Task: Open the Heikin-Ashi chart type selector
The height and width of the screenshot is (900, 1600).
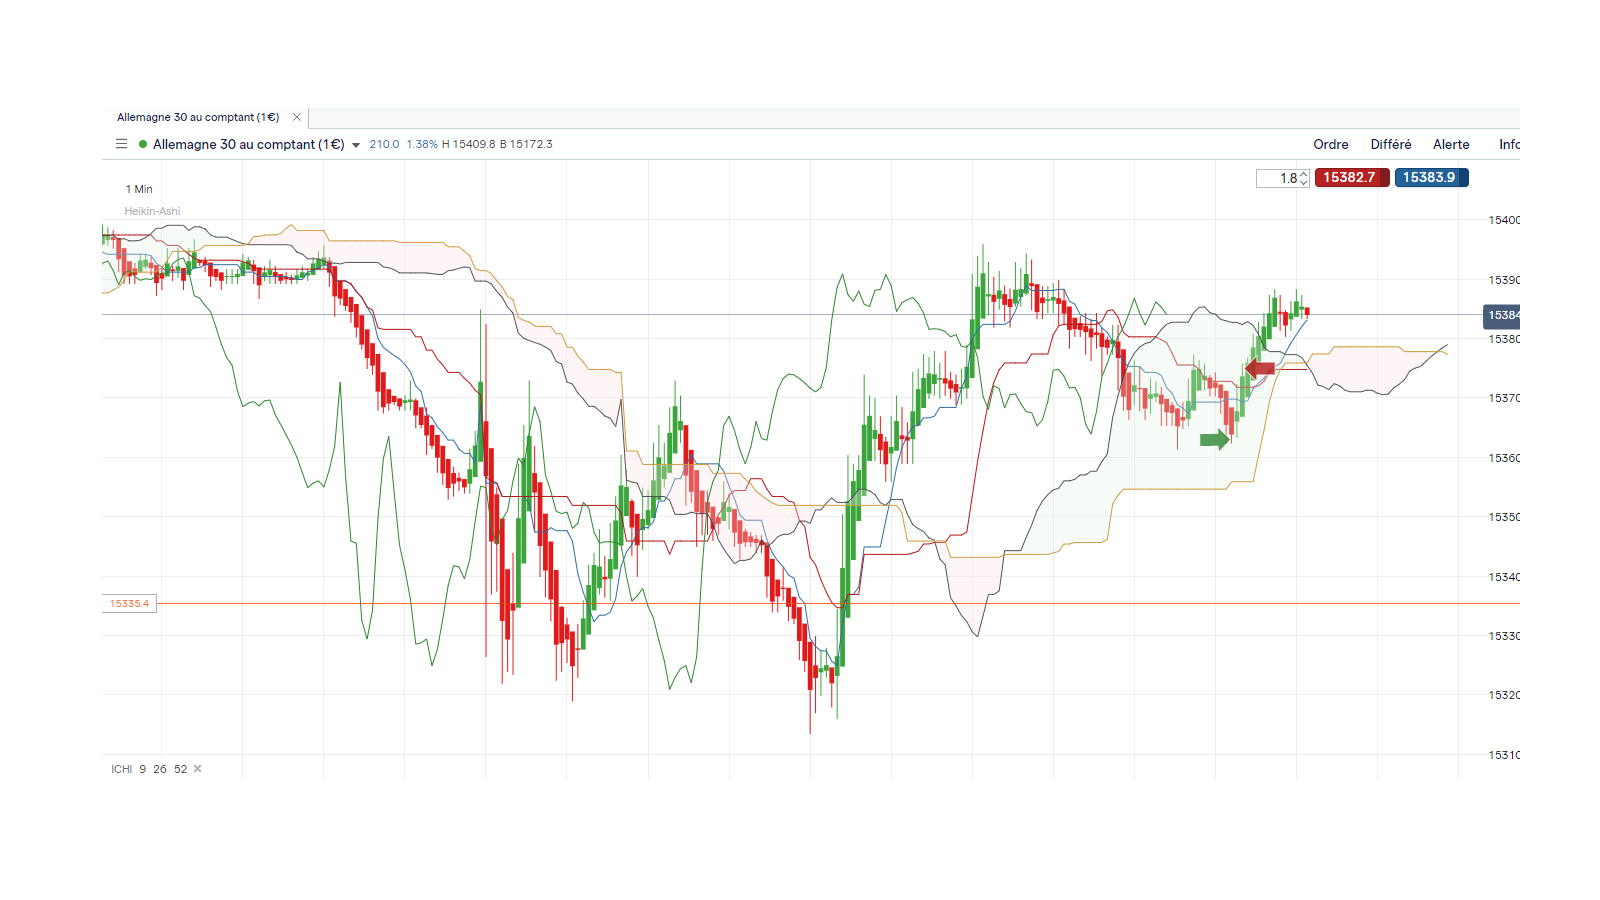Action: point(152,211)
